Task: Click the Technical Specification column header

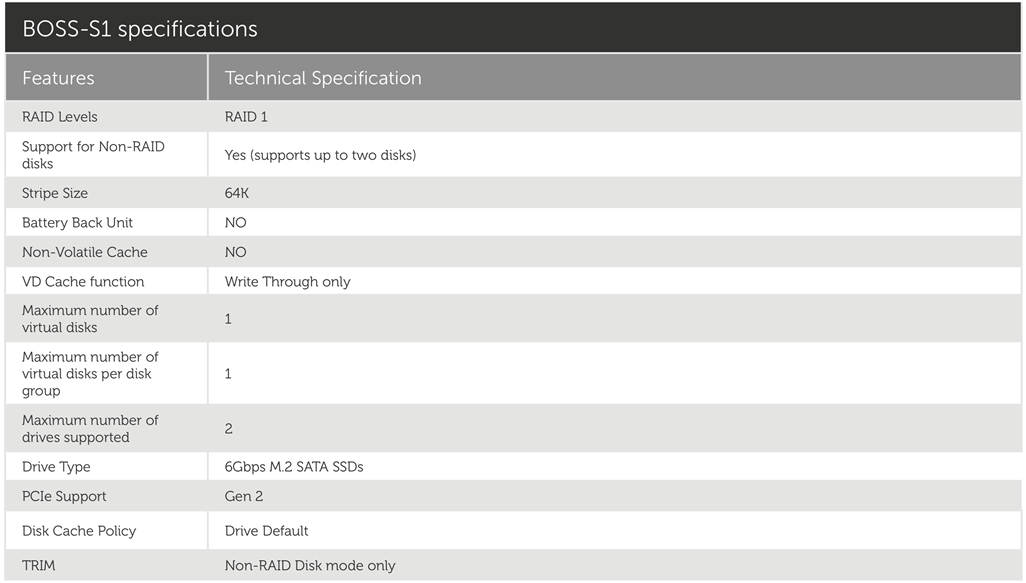Action: (323, 78)
